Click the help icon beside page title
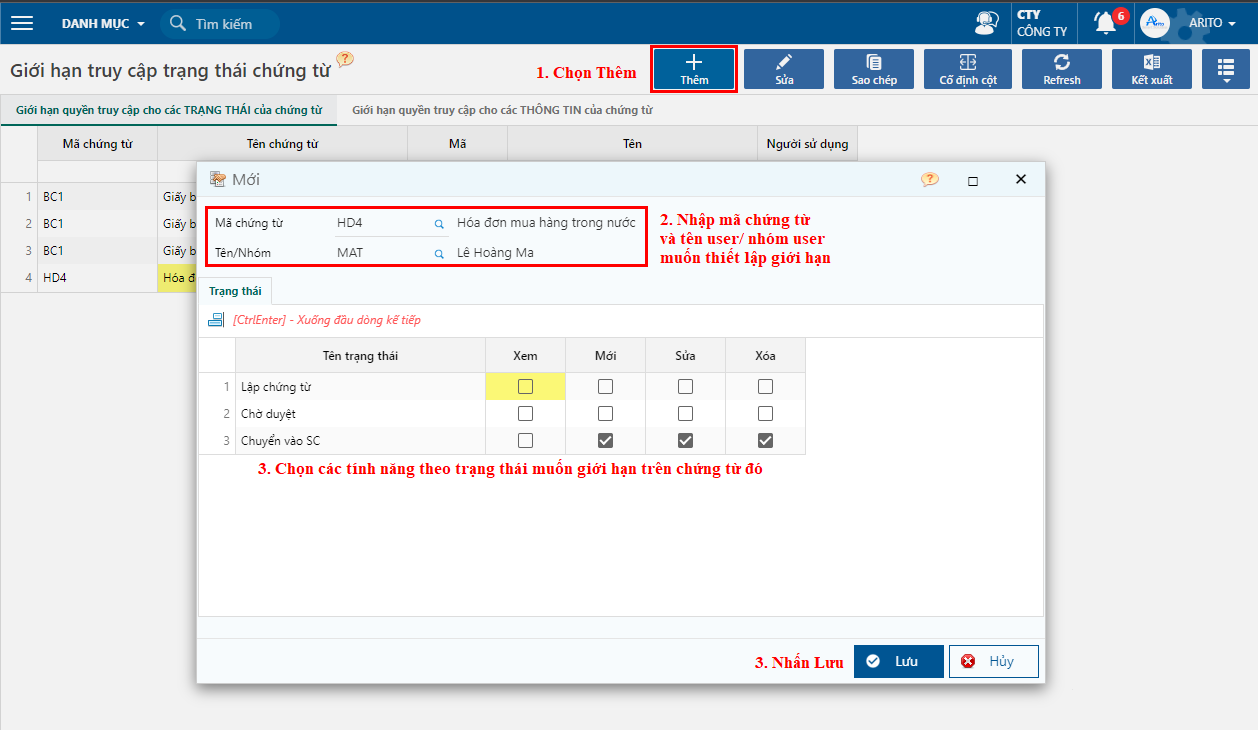The image size is (1258, 730). [x=345, y=60]
